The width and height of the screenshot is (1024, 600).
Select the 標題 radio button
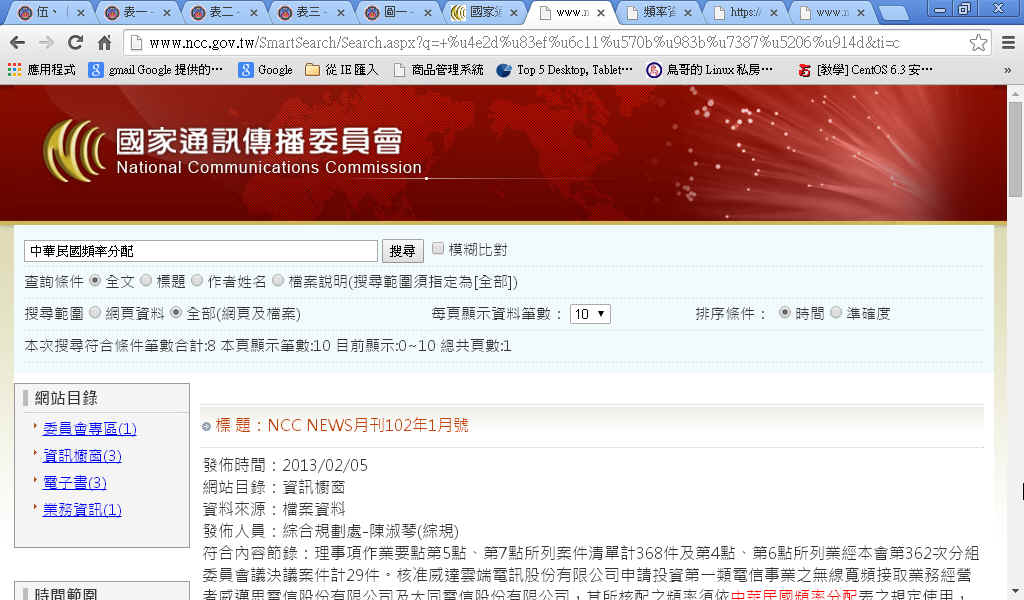[x=146, y=280]
